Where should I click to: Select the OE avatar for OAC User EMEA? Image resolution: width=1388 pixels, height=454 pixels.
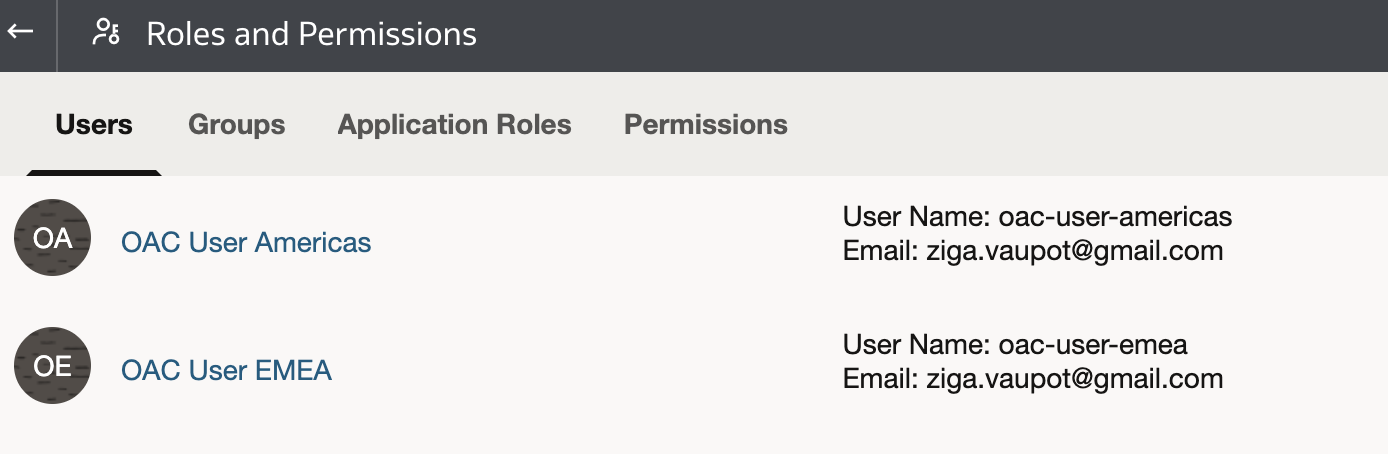pyautogui.click(x=53, y=366)
